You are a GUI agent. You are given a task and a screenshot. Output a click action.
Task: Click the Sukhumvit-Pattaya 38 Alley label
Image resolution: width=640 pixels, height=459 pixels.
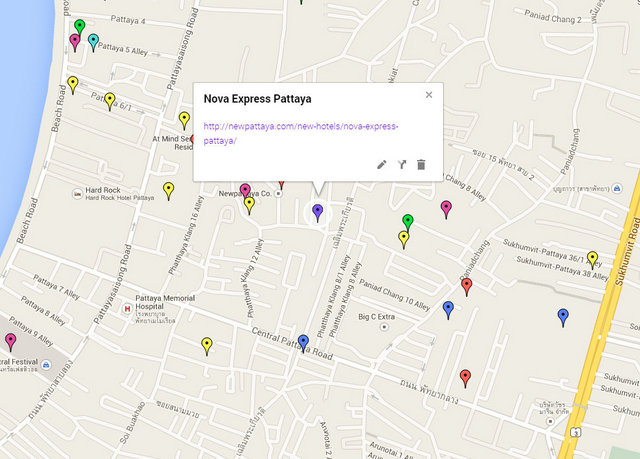click(x=562, y=268)
